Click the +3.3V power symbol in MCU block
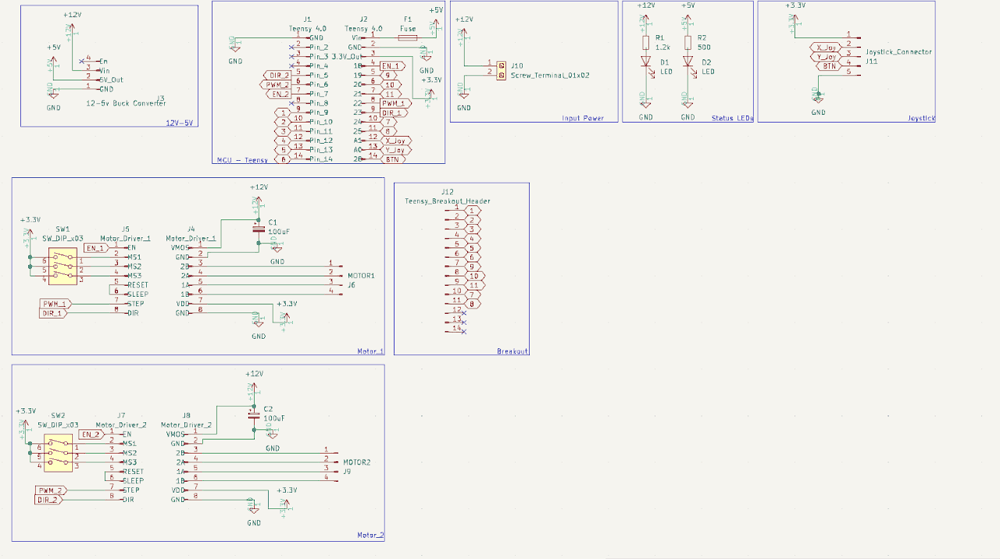Image resolution: width=1000 pixels, height=559 pixels. pyautogui.click(x=431, y=94)
